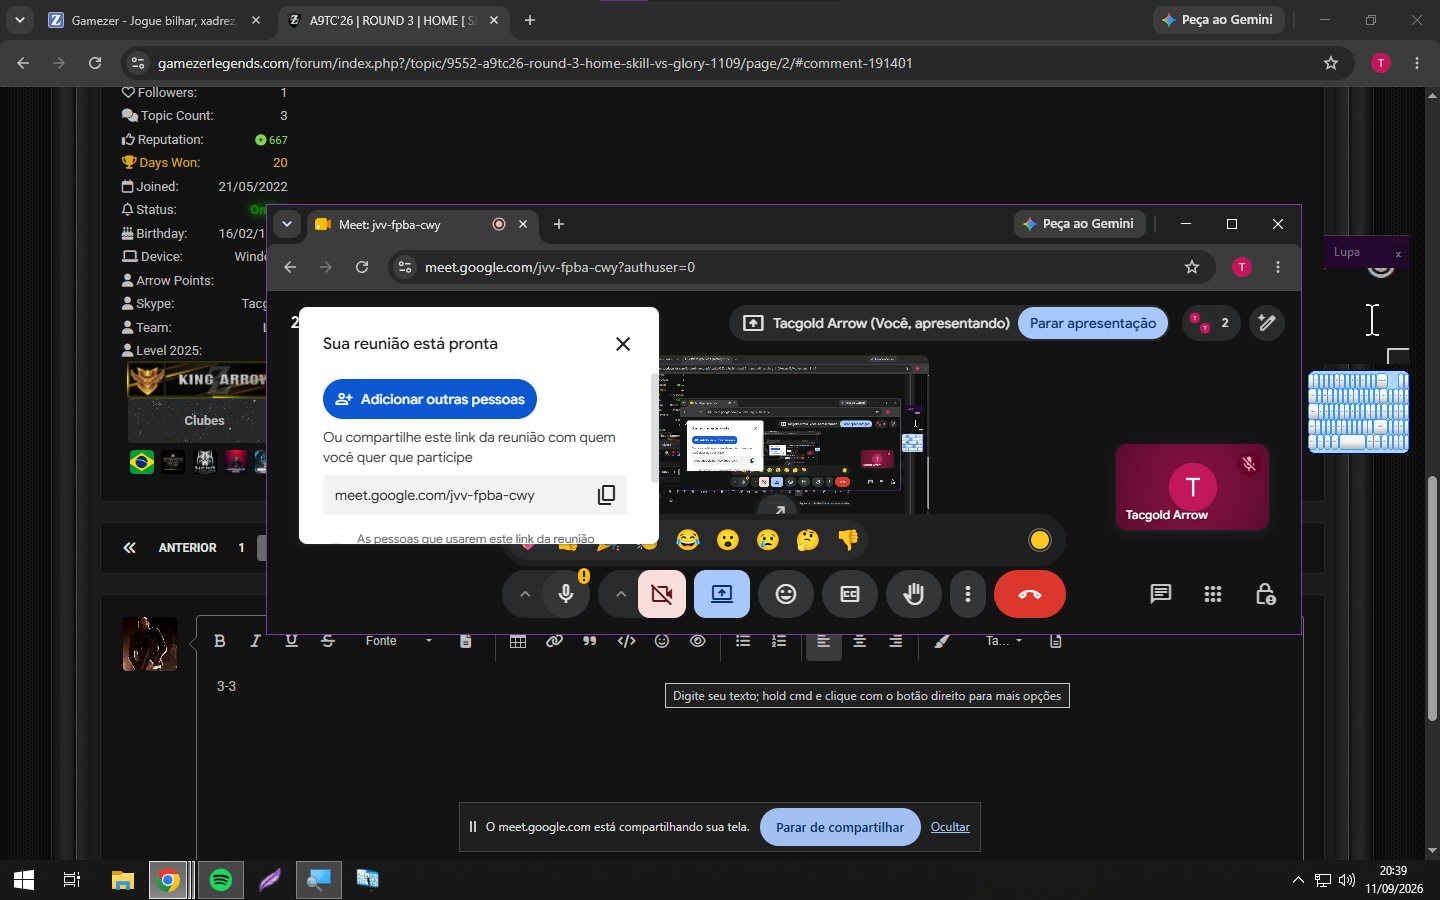Expand camera video settings chevron
This screenshot has height=900, width=1440.
(621, 594)
